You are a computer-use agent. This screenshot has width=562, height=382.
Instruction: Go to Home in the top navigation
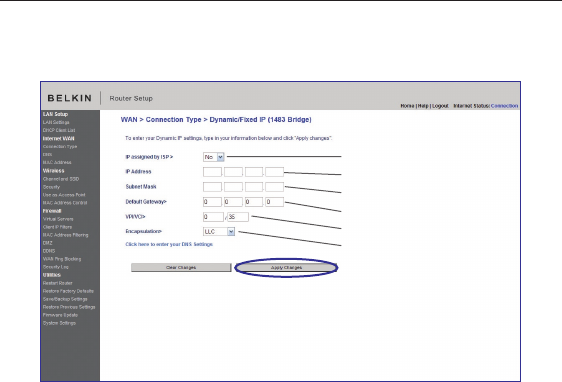(407, 106)
